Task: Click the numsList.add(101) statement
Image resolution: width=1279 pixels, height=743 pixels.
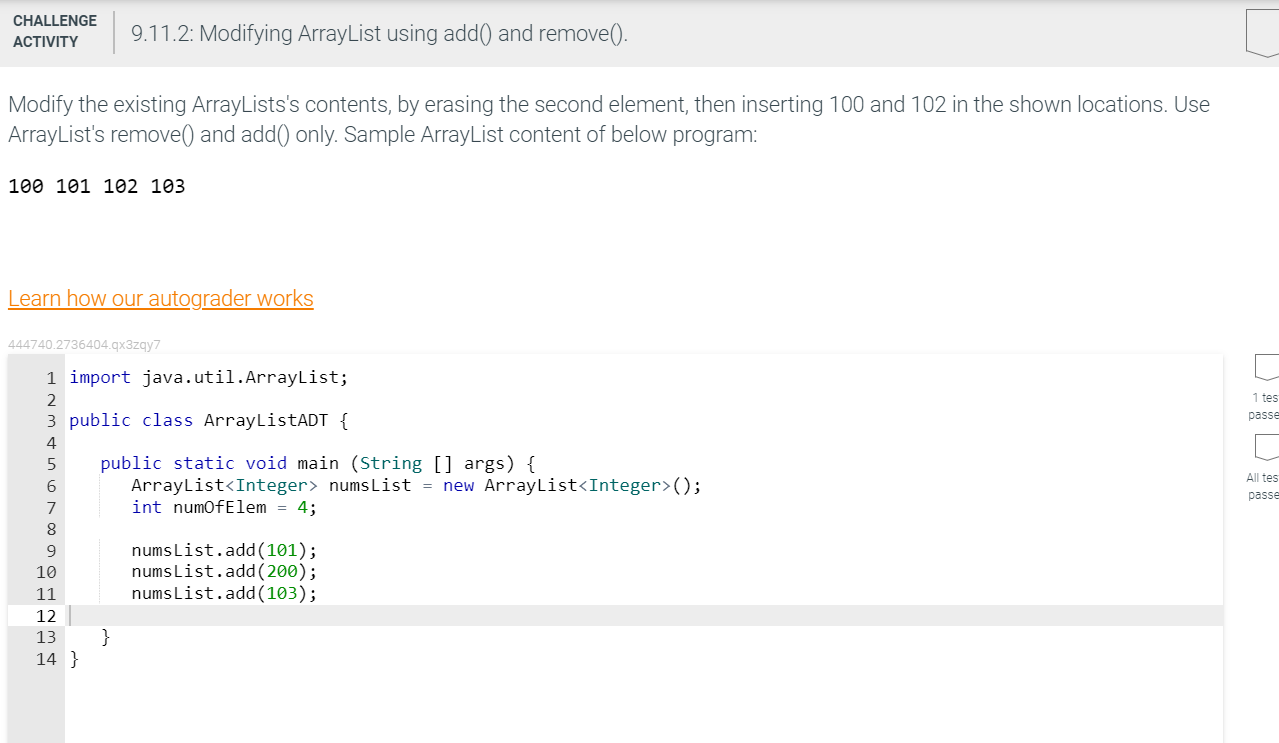Action: pos(222,550)
